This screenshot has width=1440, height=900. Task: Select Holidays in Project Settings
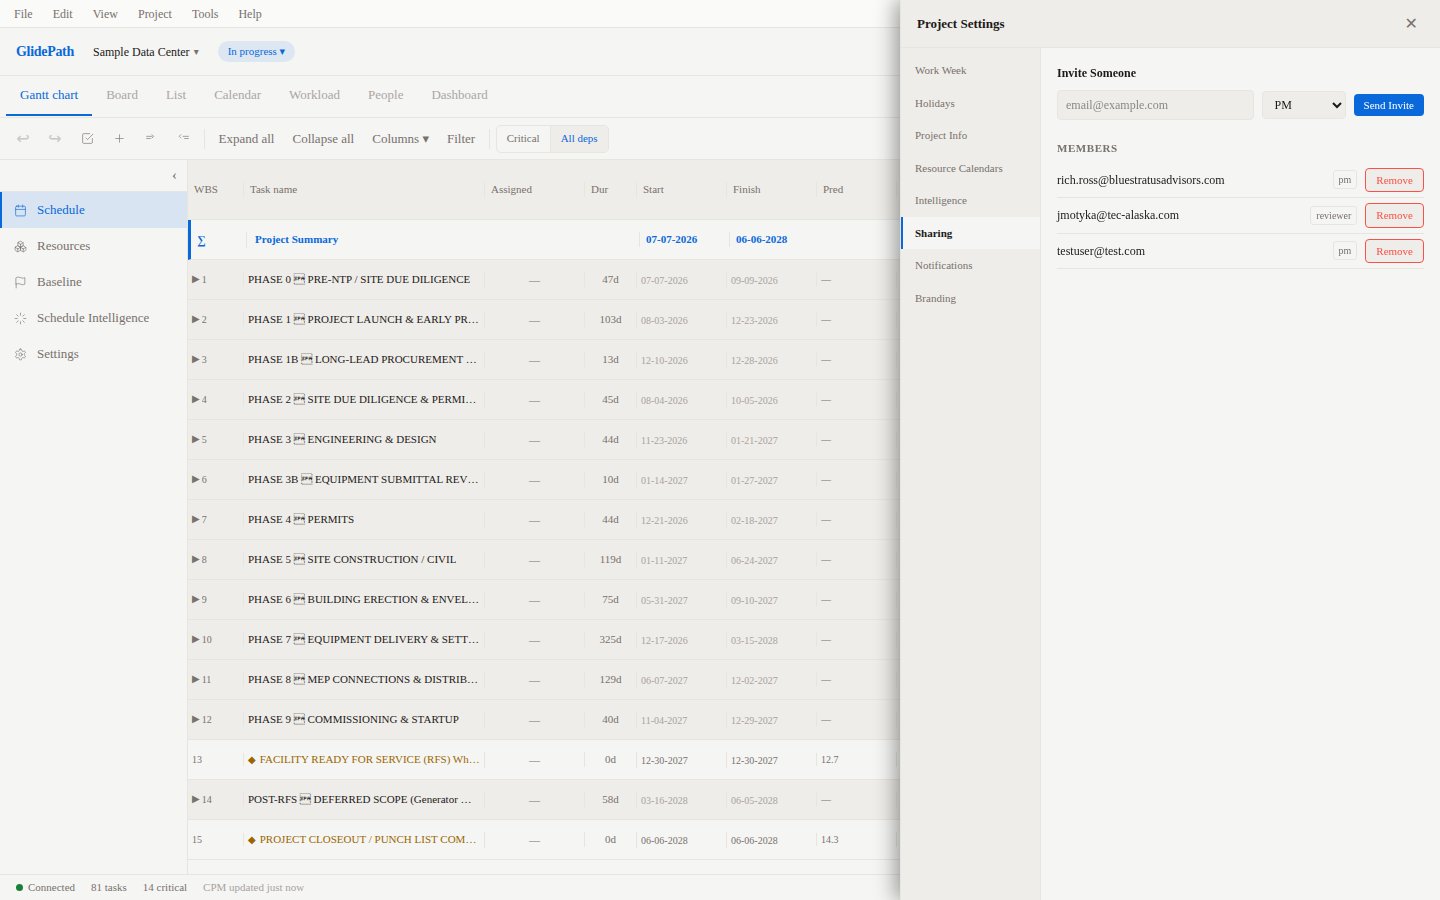coord(970,103)
